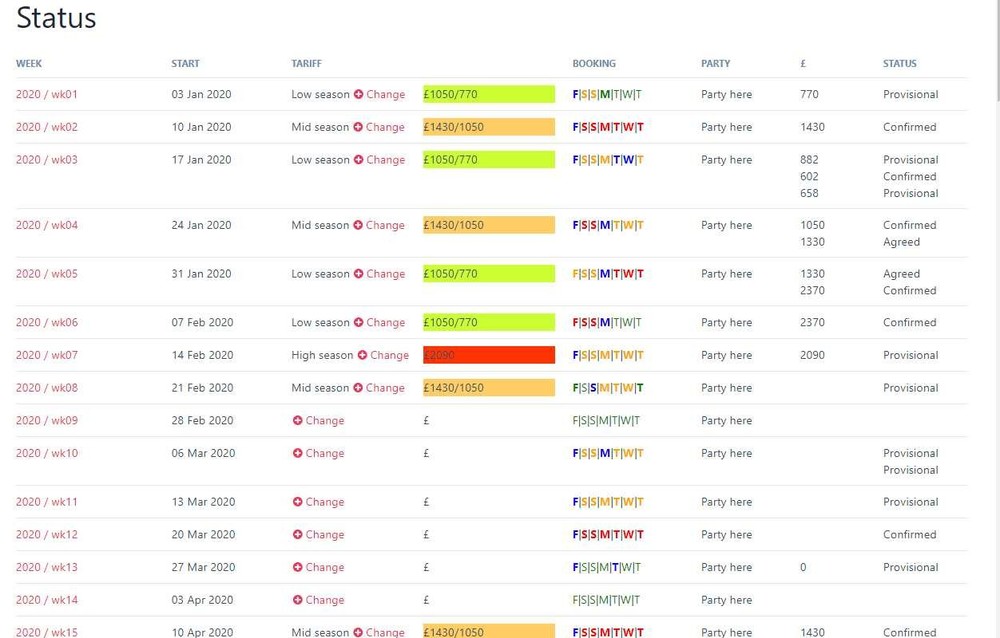The width and height of the screenshot is (1000, 638).
Task: Click the plus Change icon in wk02 row
Action: pos(358,128)
